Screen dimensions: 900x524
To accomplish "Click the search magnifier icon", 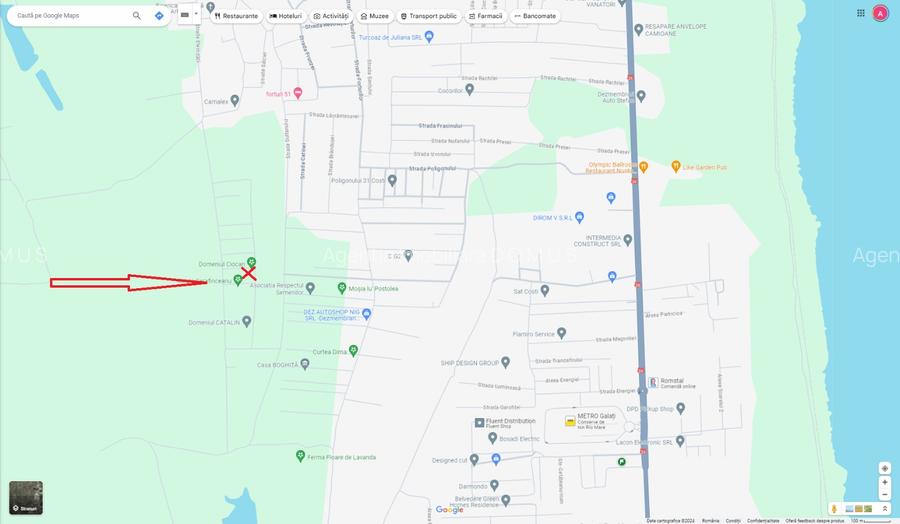I will (137, 16).
